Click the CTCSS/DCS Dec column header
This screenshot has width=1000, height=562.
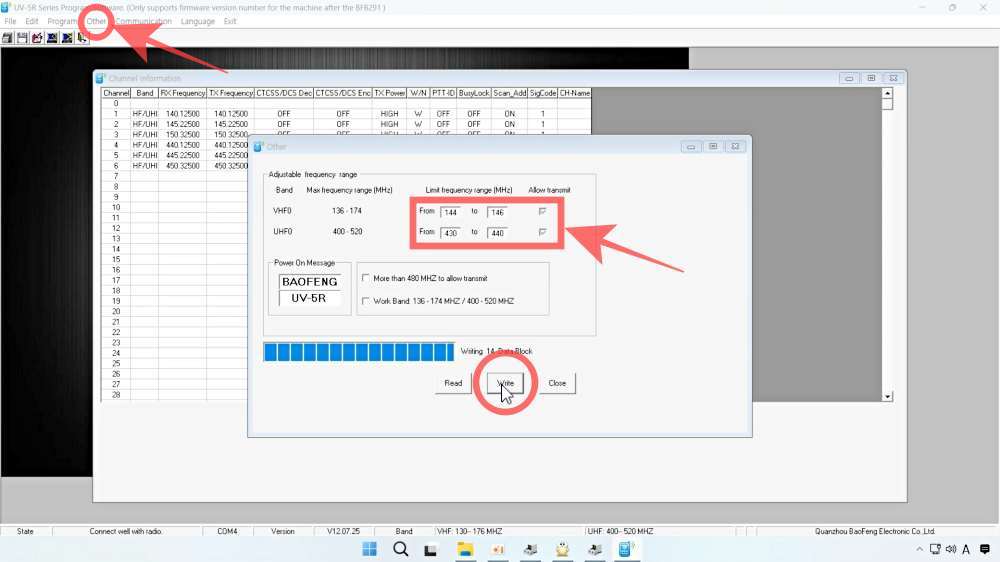284,93
